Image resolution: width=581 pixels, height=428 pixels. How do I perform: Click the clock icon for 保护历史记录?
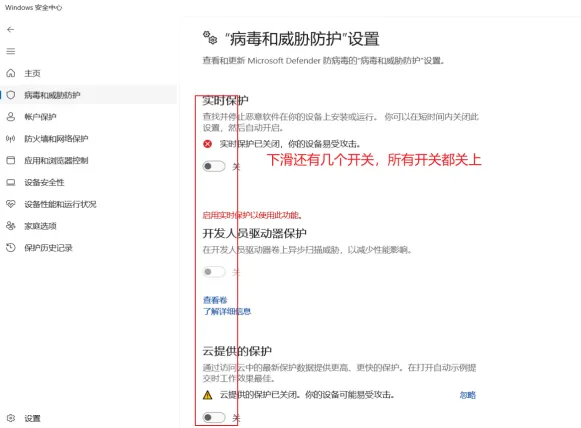(x=11, y=248)
